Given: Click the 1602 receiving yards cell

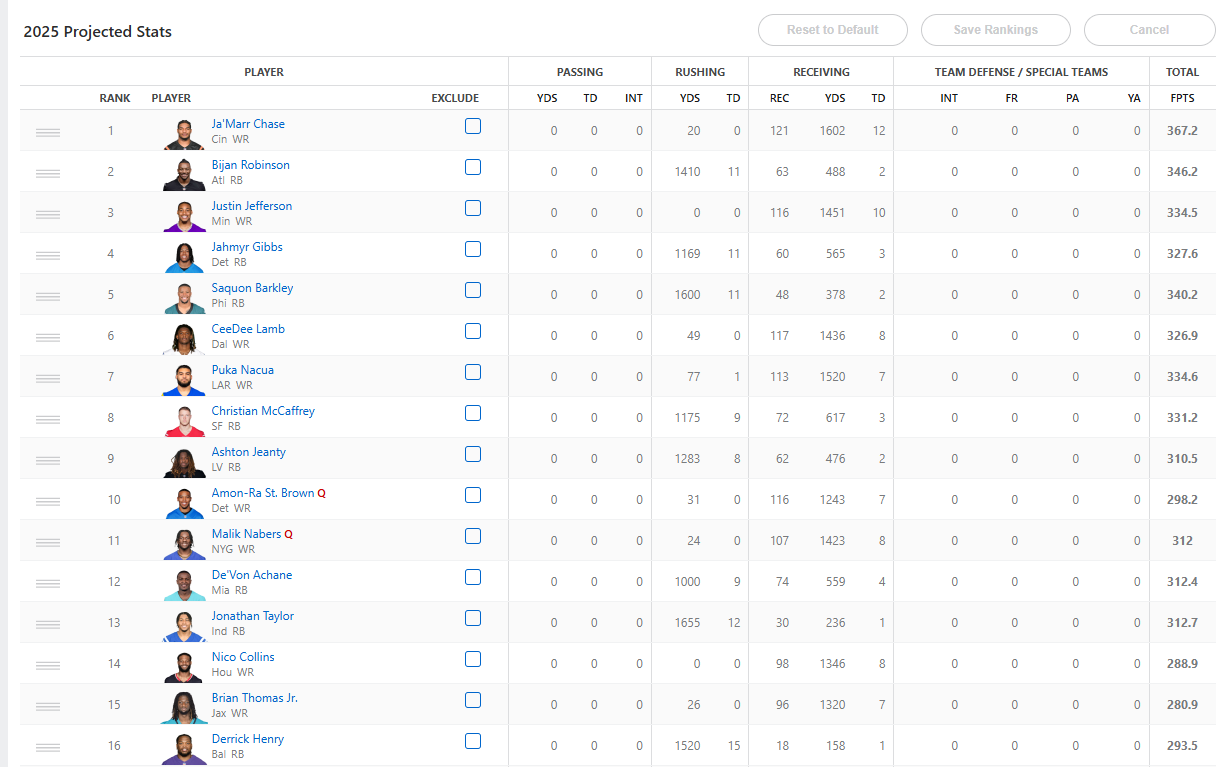Looking at the screenshot, I should tap(832, 131).
